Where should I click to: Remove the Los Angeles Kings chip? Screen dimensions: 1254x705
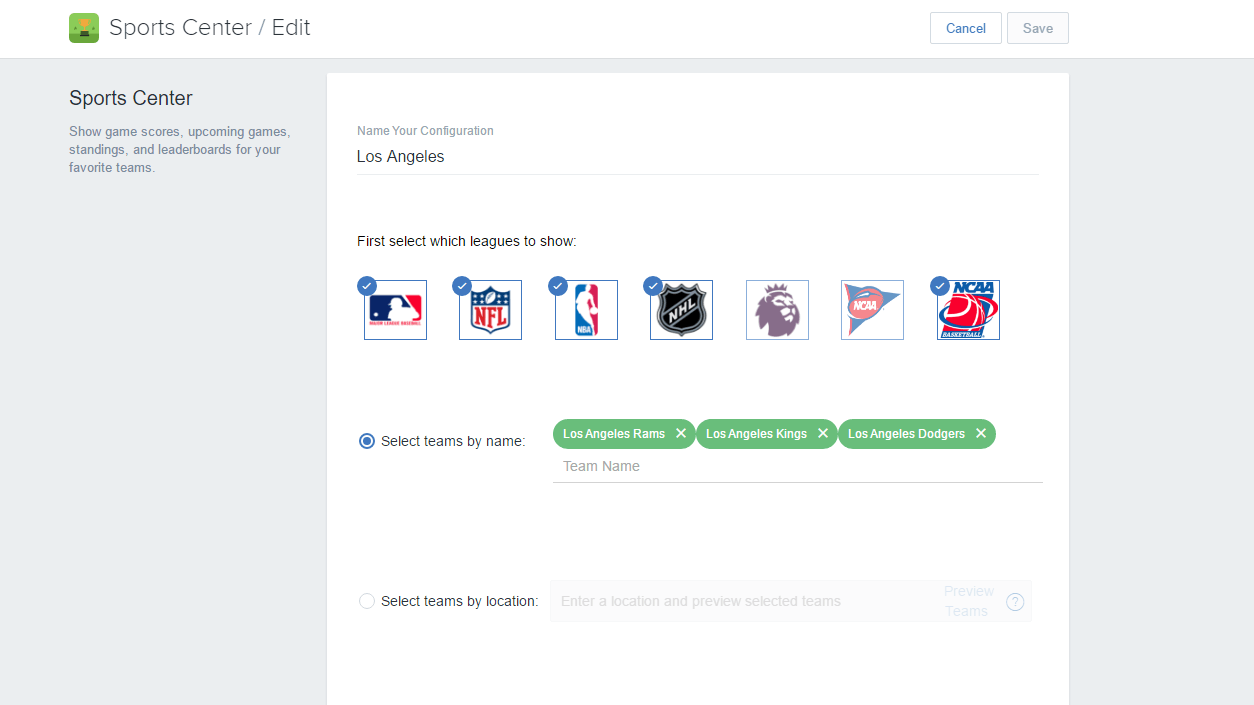pyautogui.click(x=823, y=434)
